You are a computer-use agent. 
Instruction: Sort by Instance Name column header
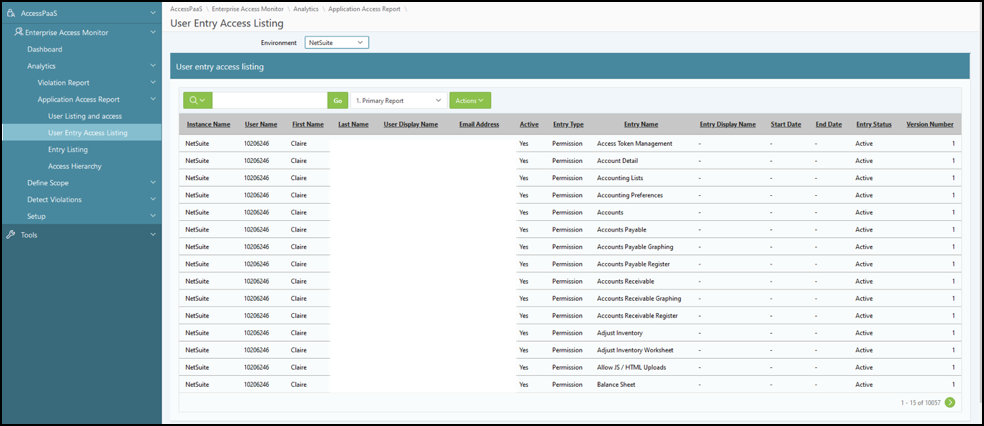pyautogui.click(x=208, y=124)
